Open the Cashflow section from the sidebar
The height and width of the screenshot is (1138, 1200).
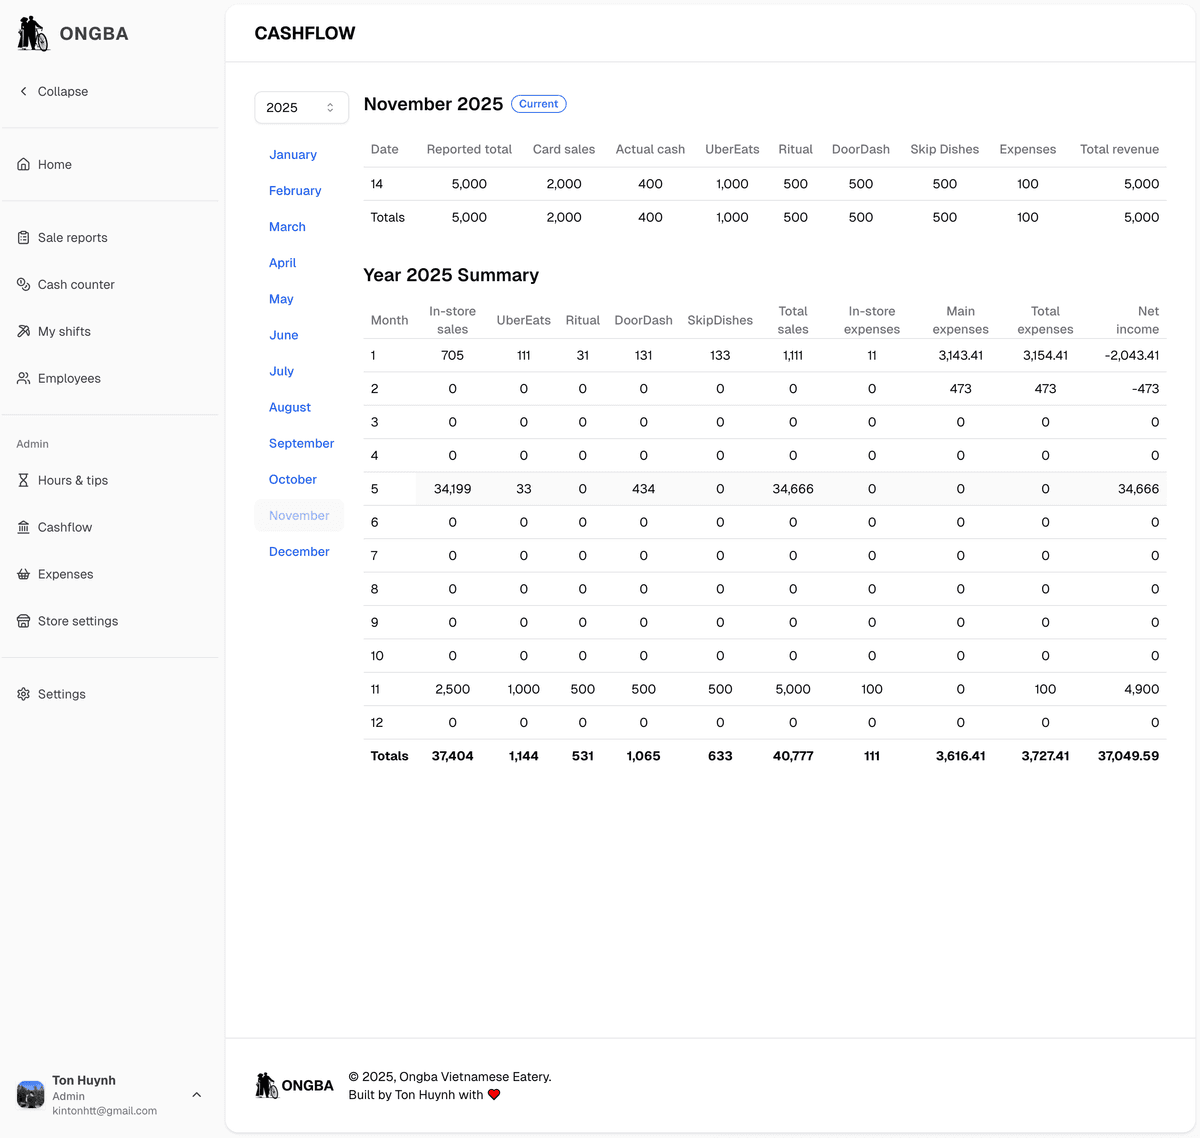point(22,527)
